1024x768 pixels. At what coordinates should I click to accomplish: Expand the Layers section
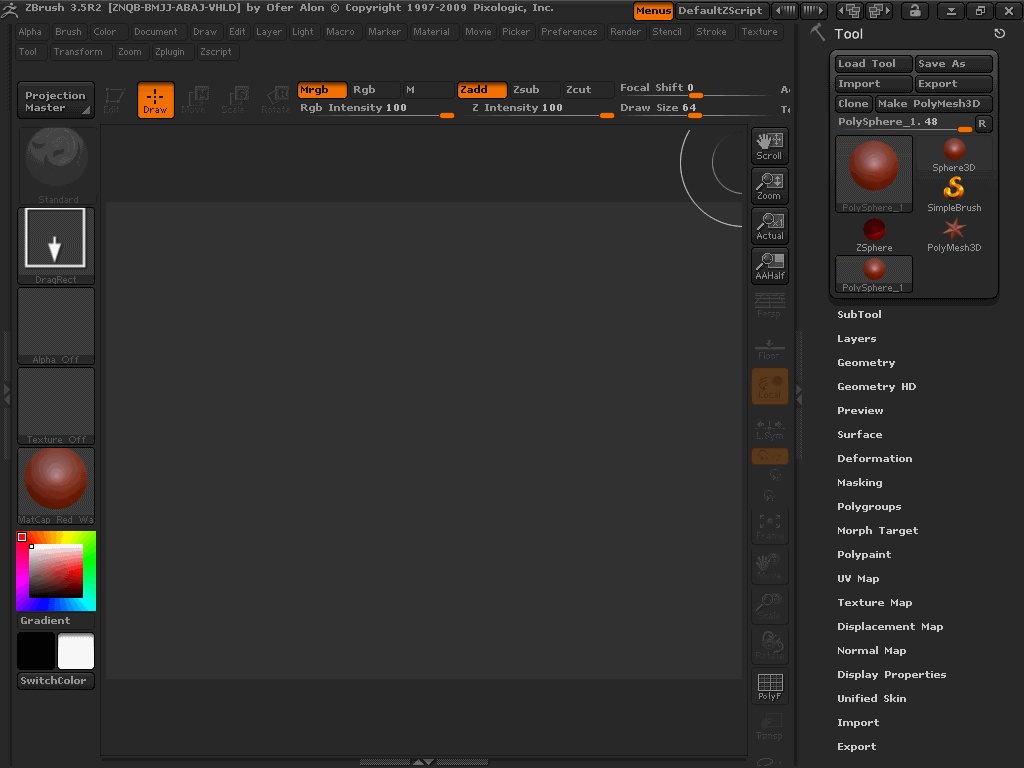tap(856, 338)
